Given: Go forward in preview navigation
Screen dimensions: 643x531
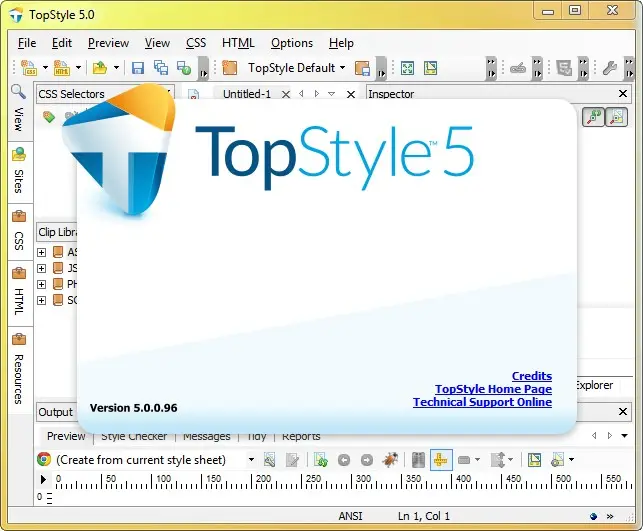Looking at the screenshot, I should pyautogui.click(x=367, y=460).
